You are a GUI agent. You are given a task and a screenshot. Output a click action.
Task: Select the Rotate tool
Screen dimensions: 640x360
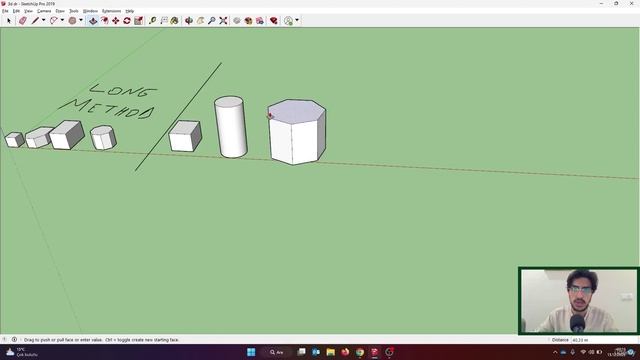coord(127,20)
